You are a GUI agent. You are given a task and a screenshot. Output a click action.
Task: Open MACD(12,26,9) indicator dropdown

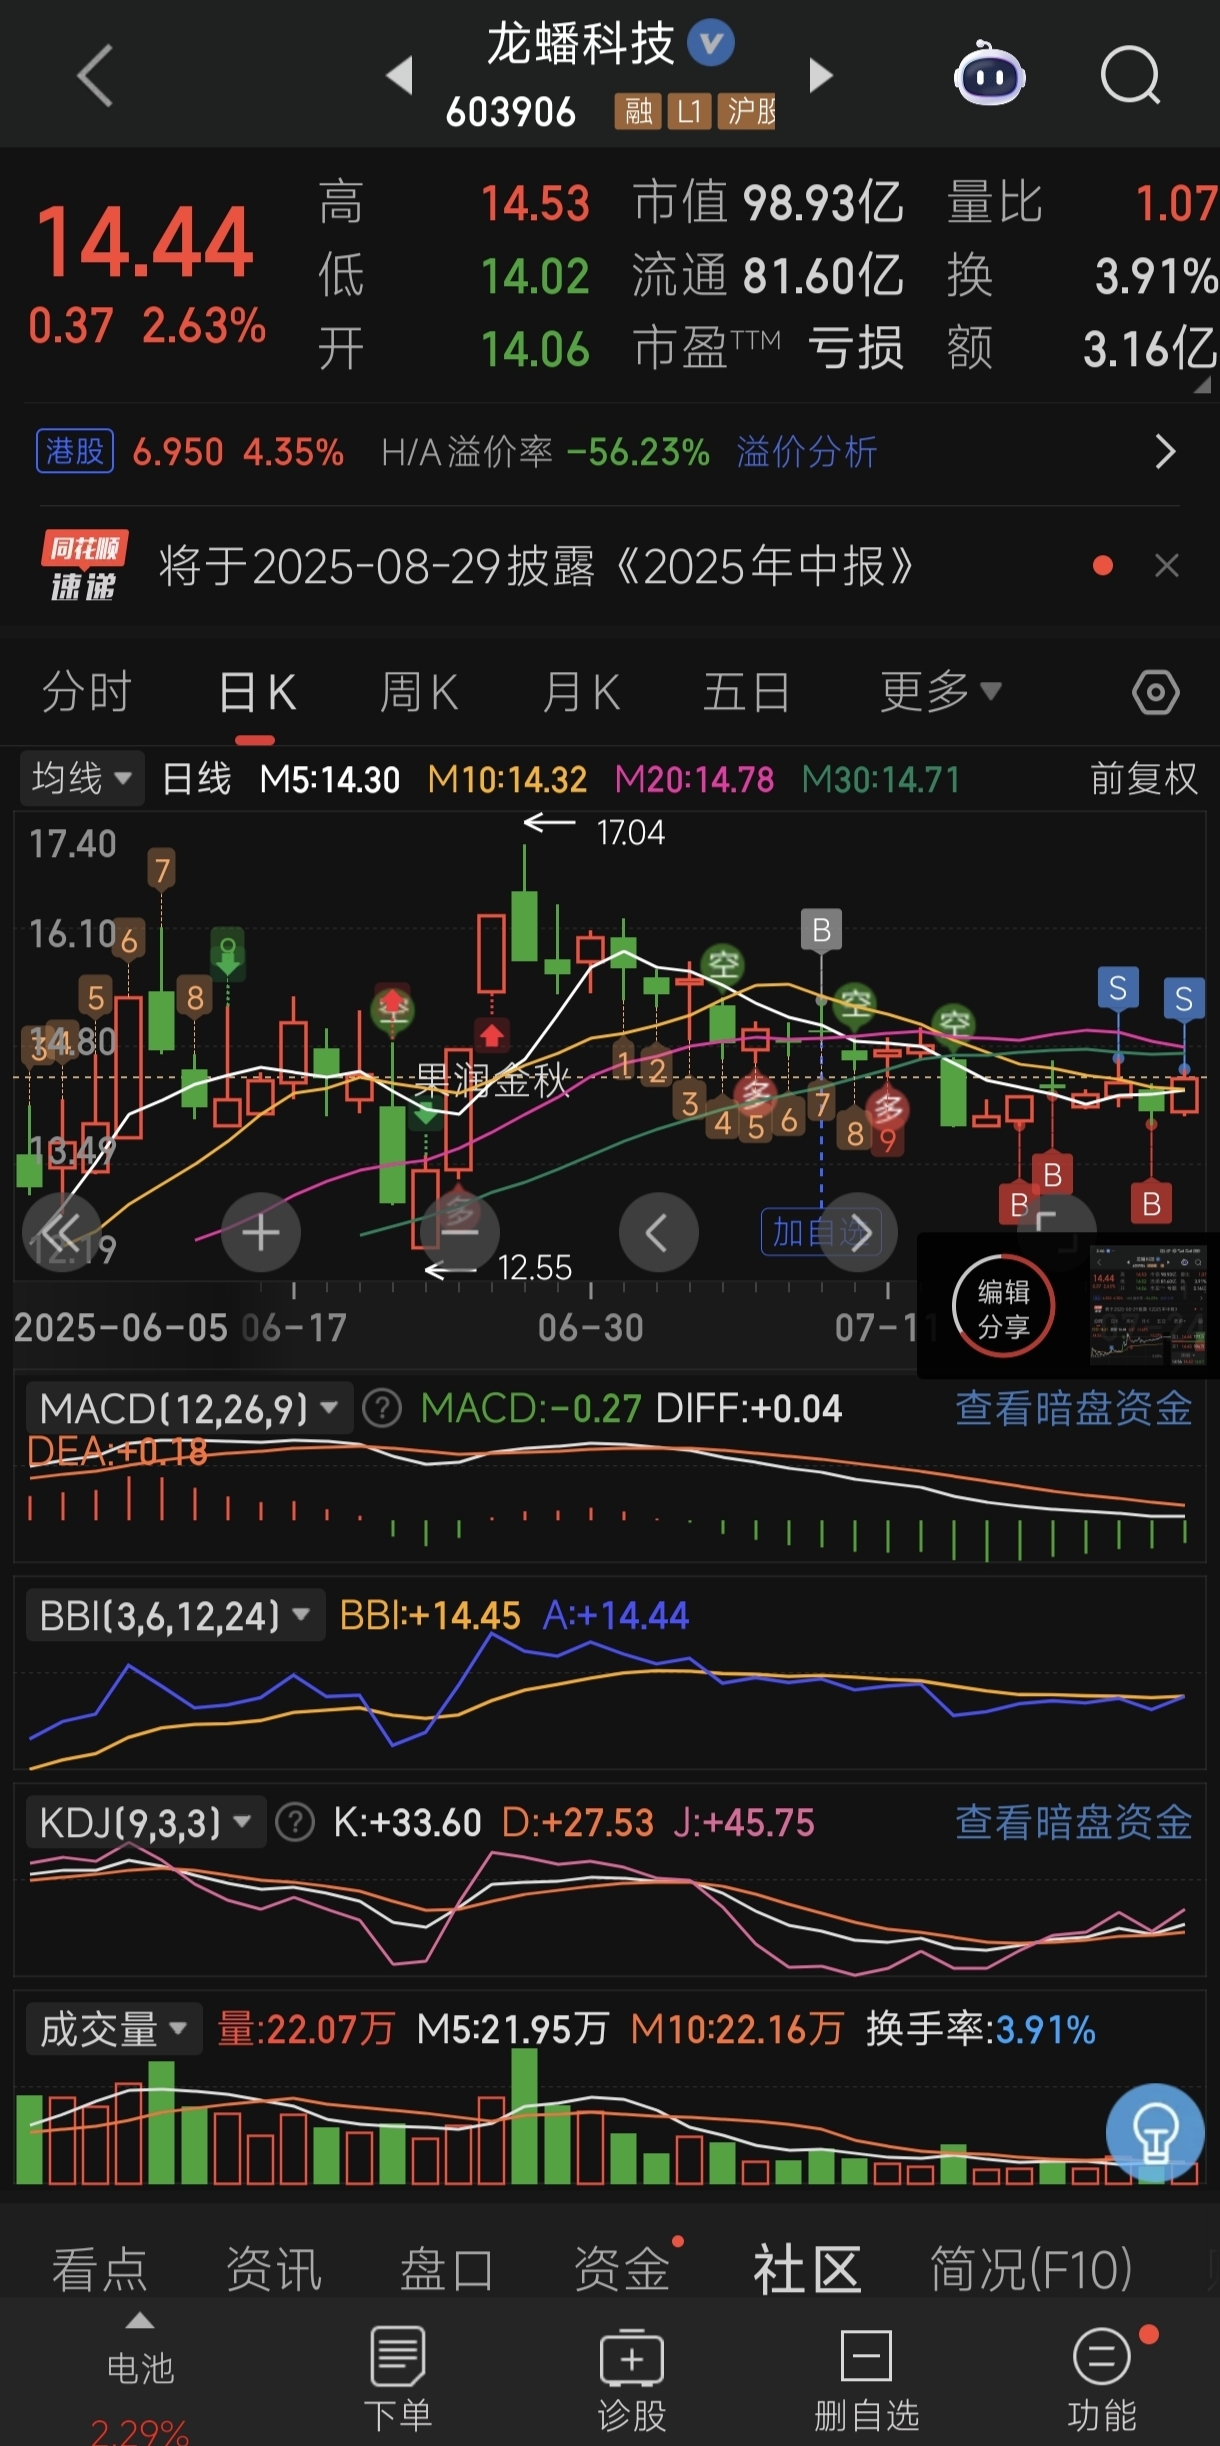[189, 1408]
